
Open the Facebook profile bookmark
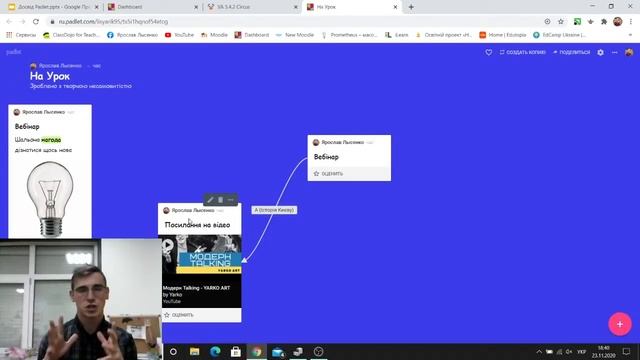click(x=132, y=35)
